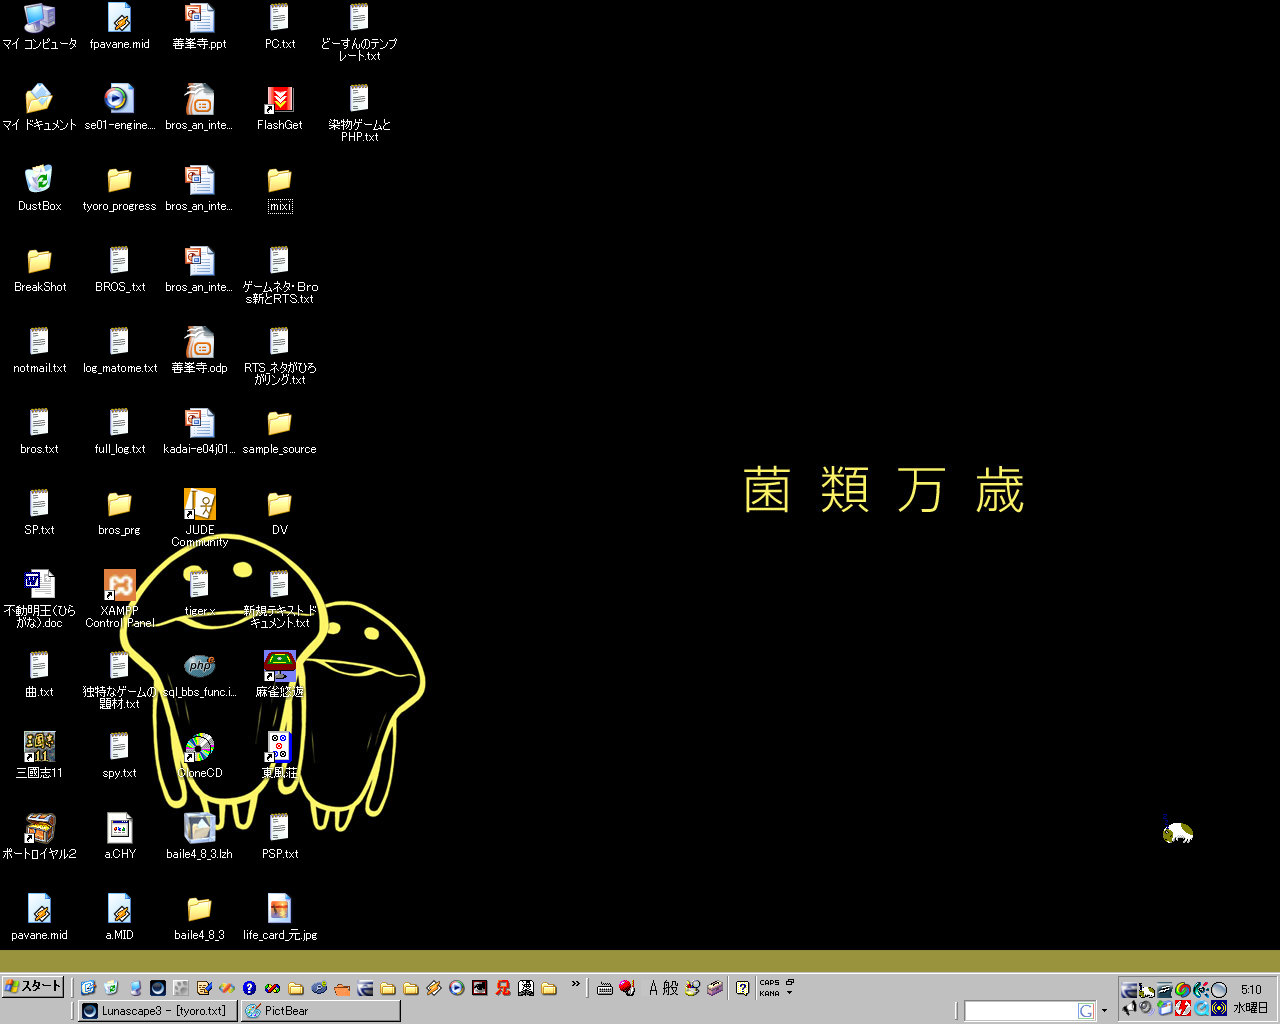Image resolution: width=1280 pixels, height=1024 pixels.
Task: Open the 三國志11 game shortcut
Action: click(x=39, y=748)
